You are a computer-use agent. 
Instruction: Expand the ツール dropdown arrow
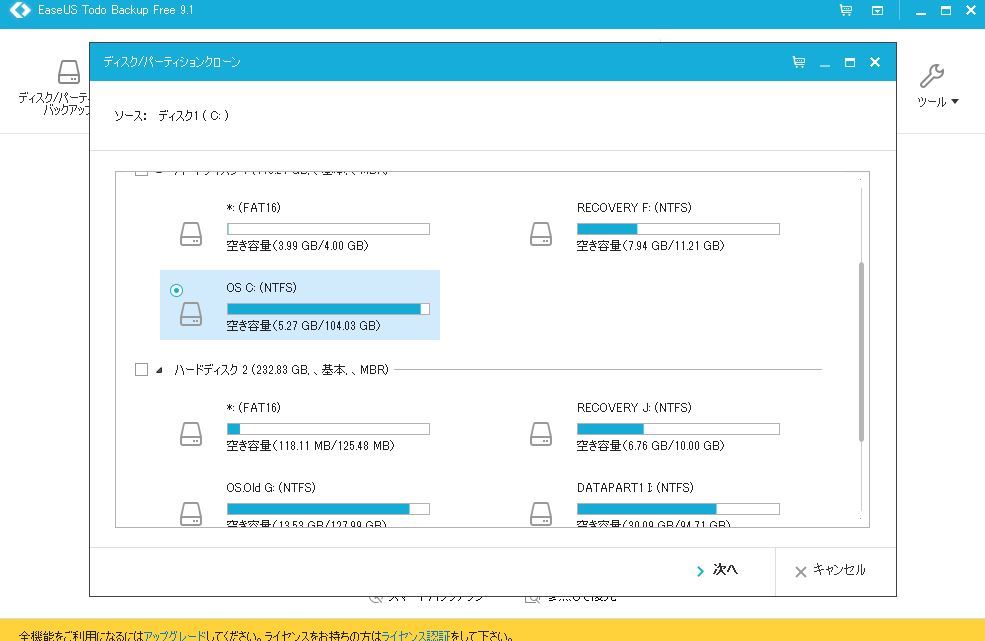[x=955, y=101]
